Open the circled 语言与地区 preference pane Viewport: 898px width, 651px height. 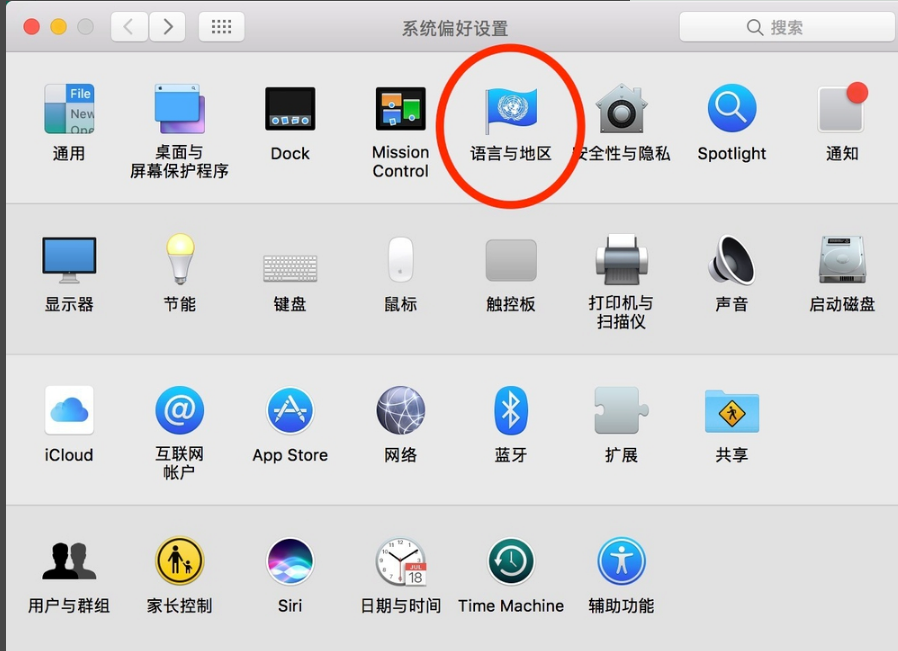510,110
